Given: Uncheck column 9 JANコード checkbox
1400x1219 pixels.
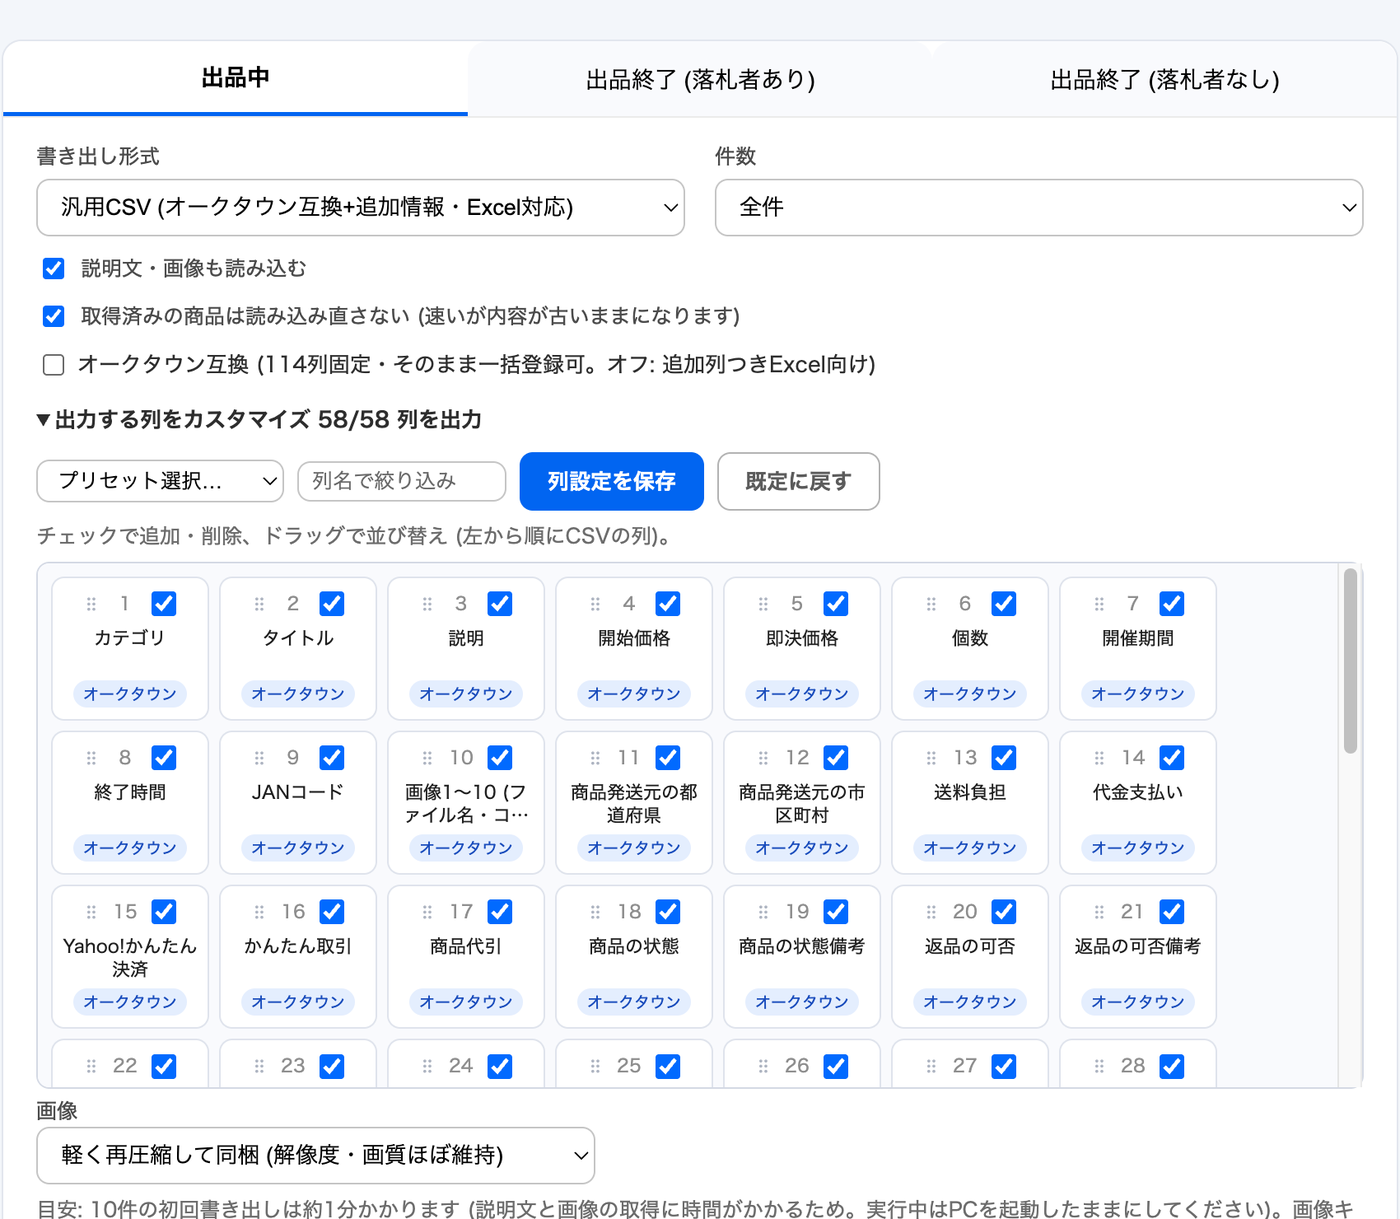Looking at the screenshot, I should (332, 757).
